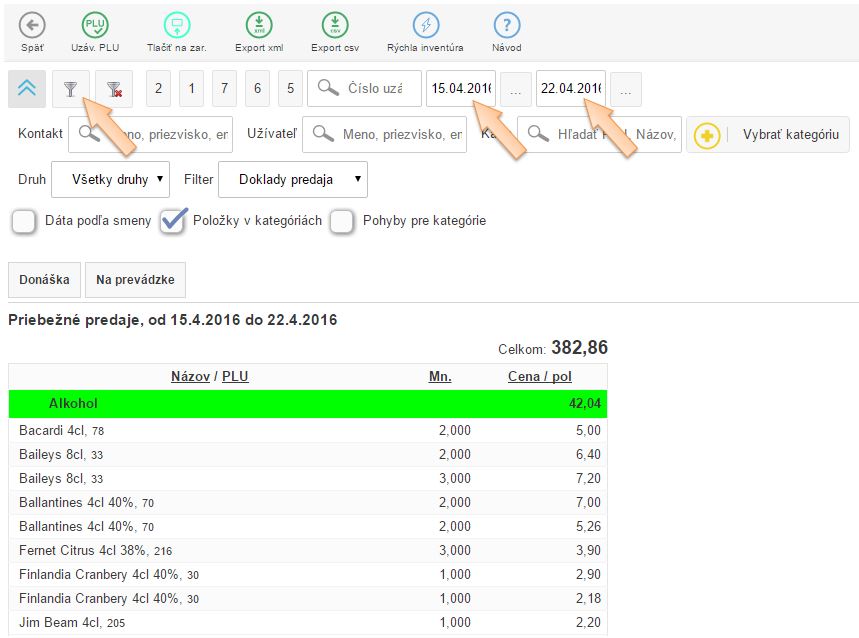Uncheck Položky v kategóriách
Screen dimensions: 859x638
point(170,222)
